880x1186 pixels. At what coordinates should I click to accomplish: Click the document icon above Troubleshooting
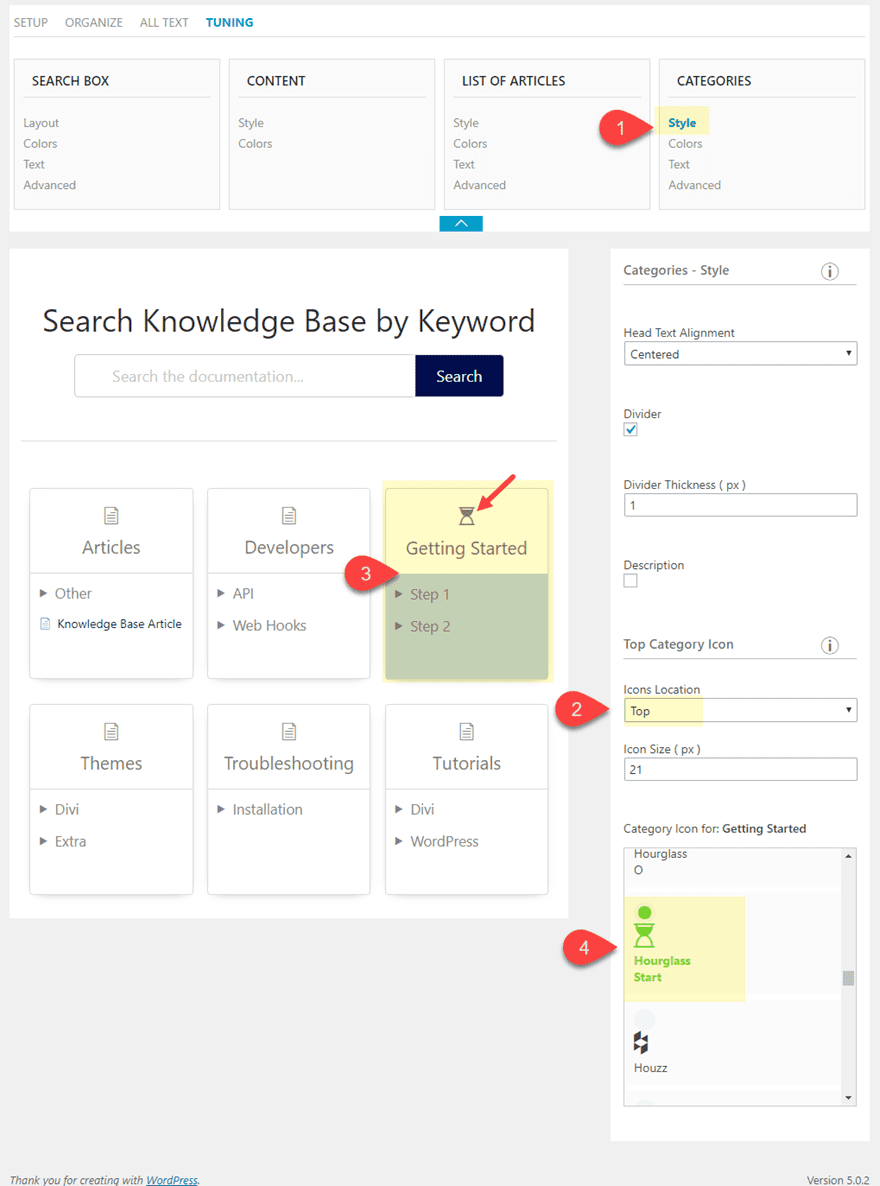288,730
